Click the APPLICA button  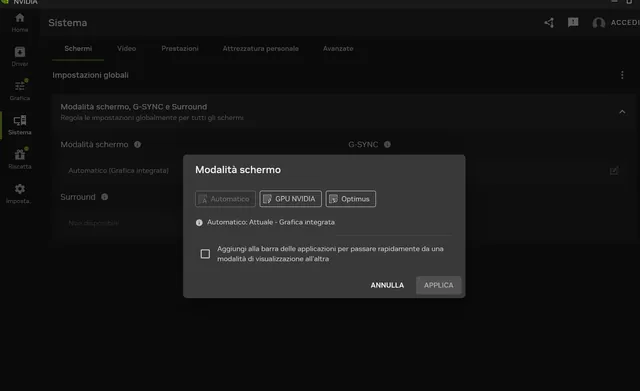[438, 285]
